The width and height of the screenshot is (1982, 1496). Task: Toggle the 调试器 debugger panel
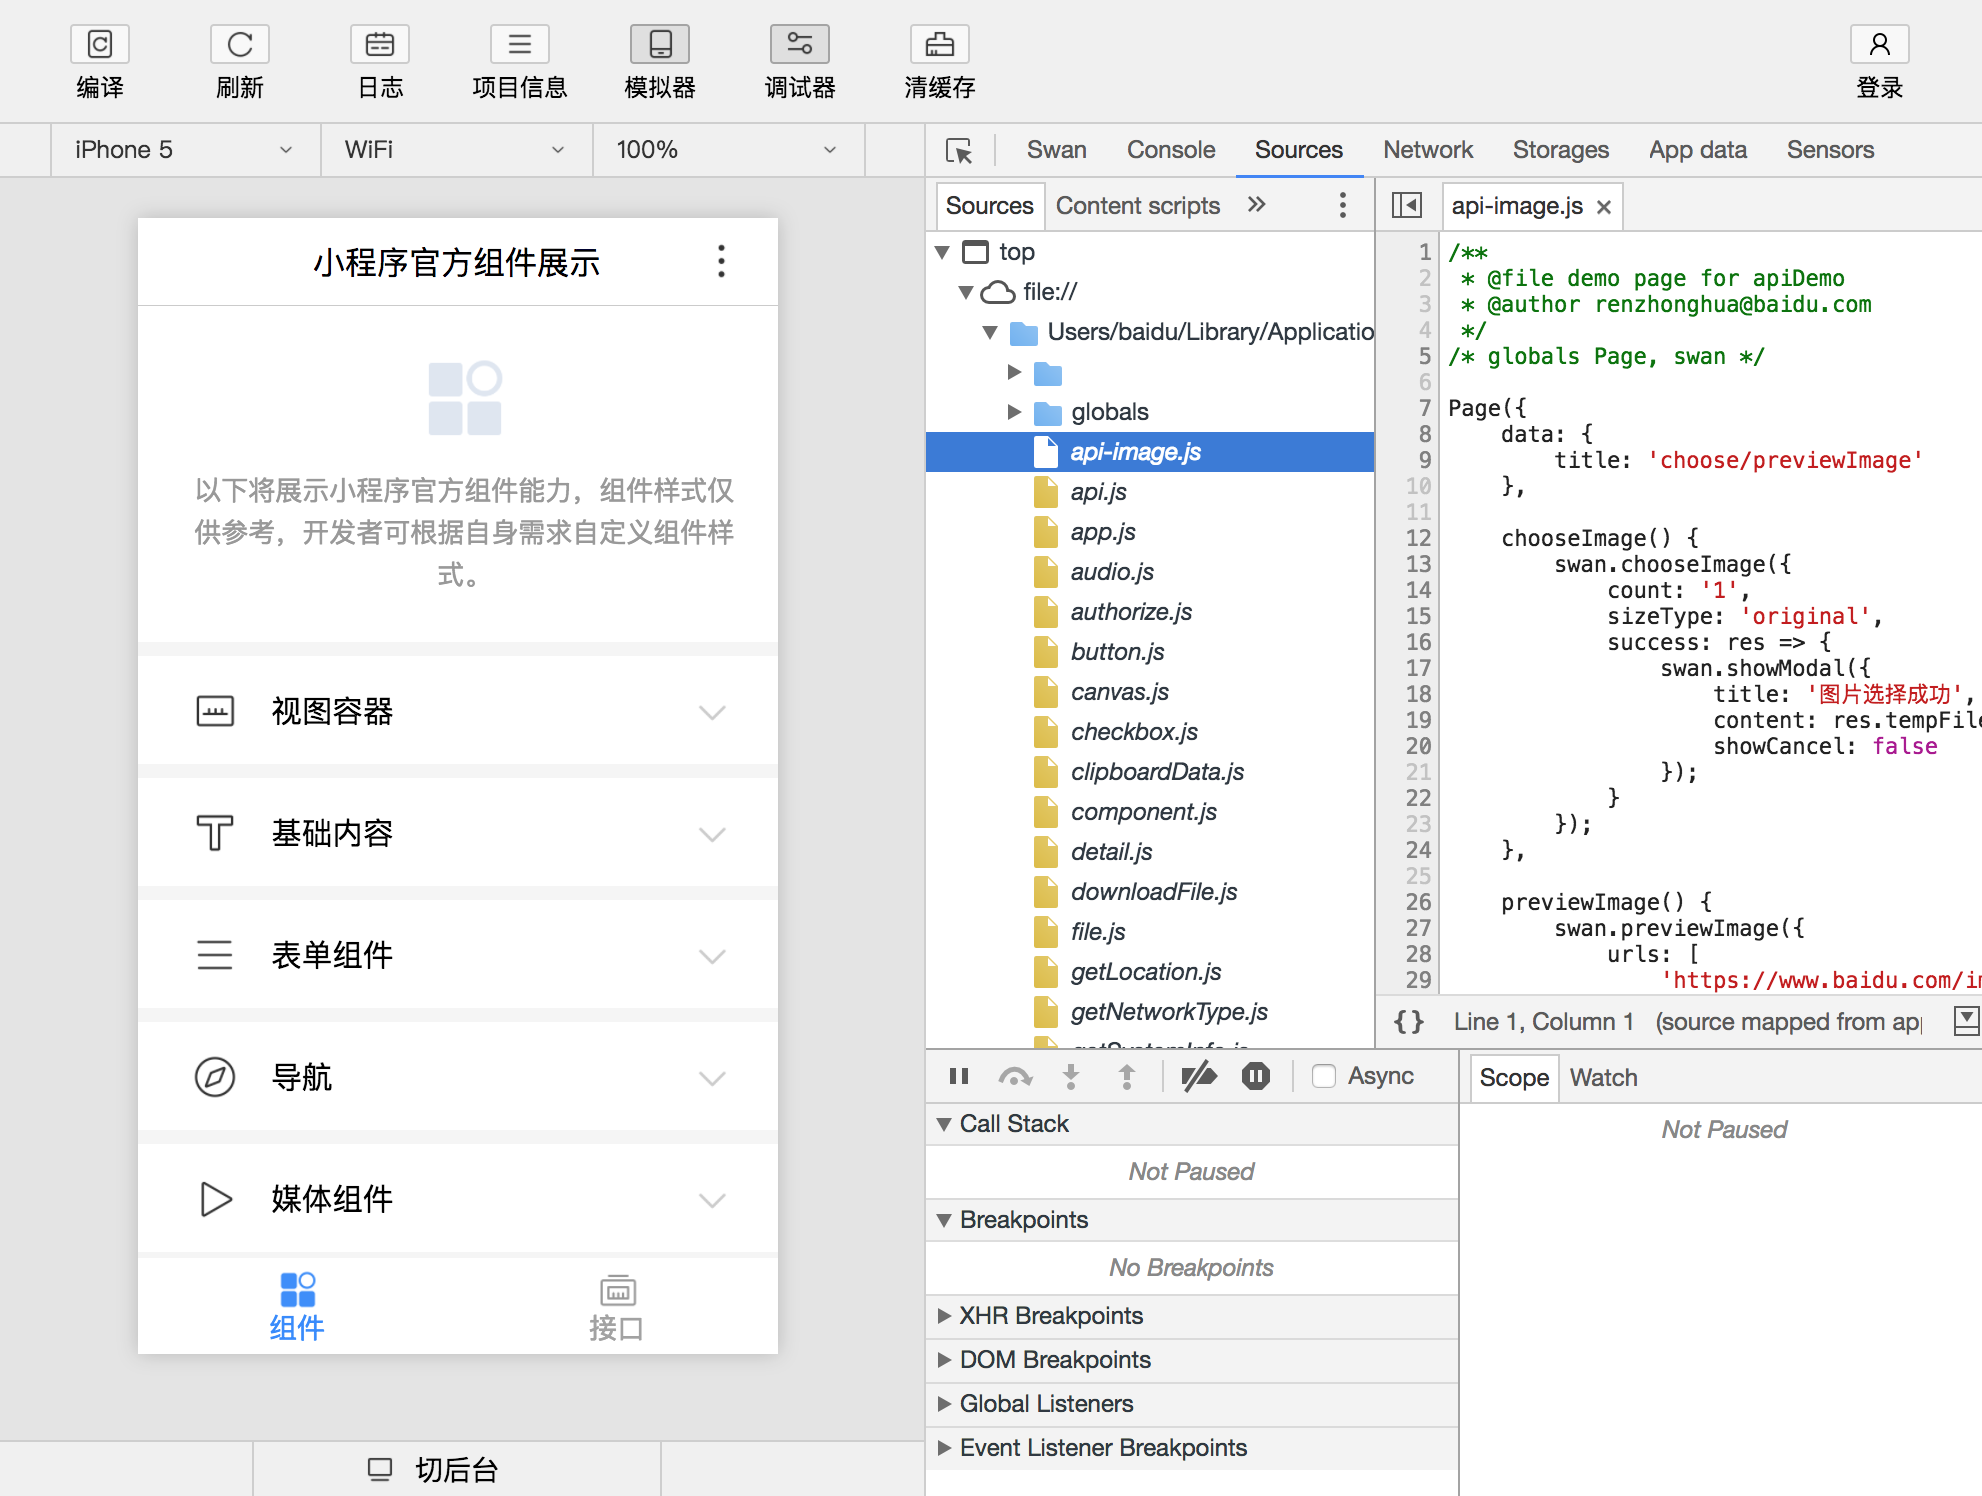tap(800, 45)
